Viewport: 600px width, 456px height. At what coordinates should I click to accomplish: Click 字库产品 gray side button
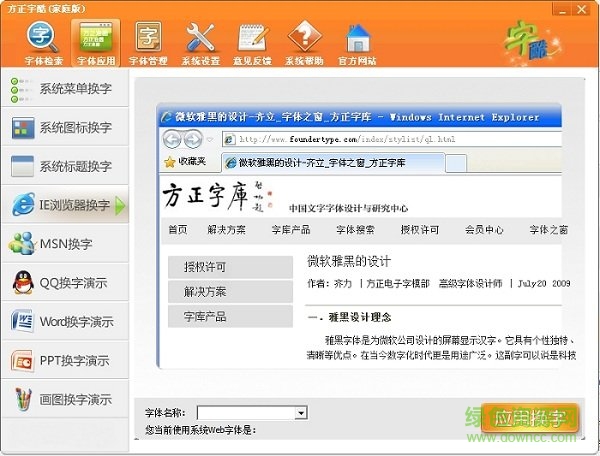pos(230,316)
